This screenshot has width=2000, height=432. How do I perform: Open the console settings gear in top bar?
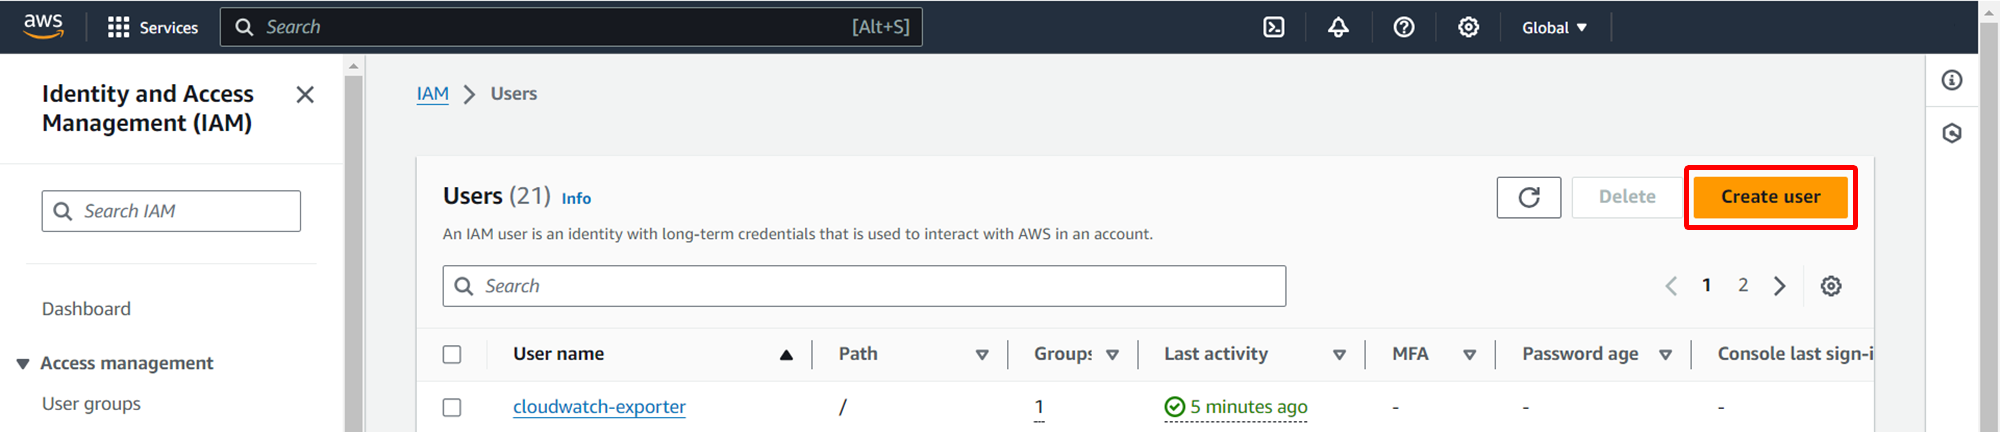coord(1468,27)
